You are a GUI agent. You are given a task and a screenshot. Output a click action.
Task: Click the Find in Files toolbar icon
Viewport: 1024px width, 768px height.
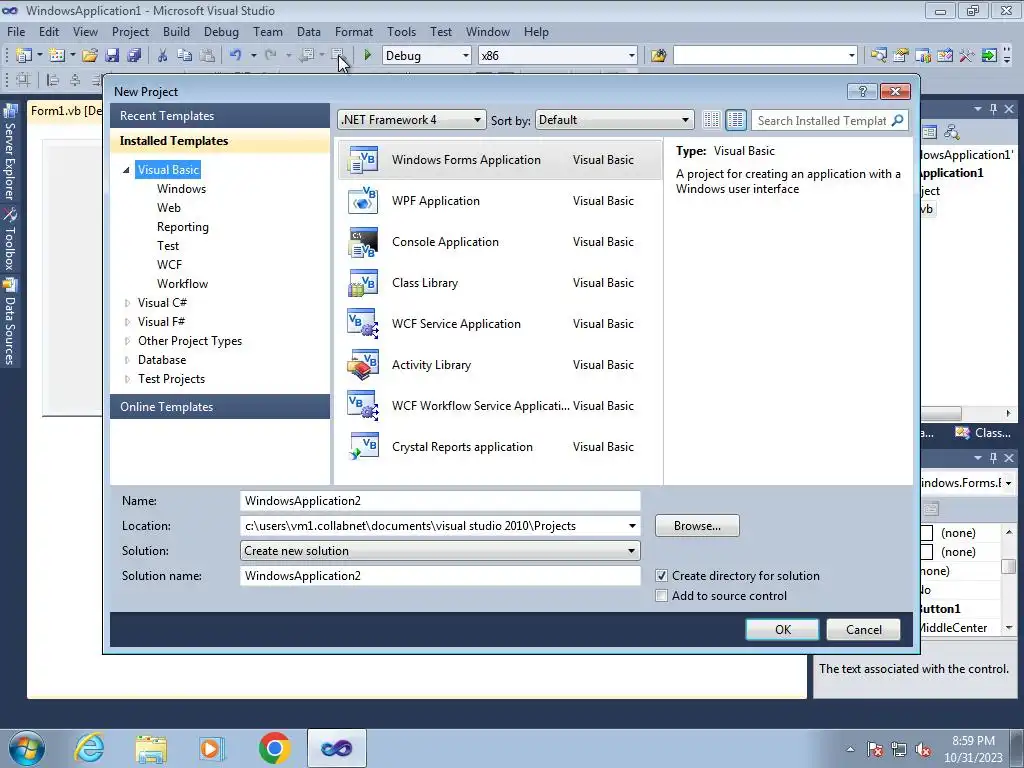point(658,56)
